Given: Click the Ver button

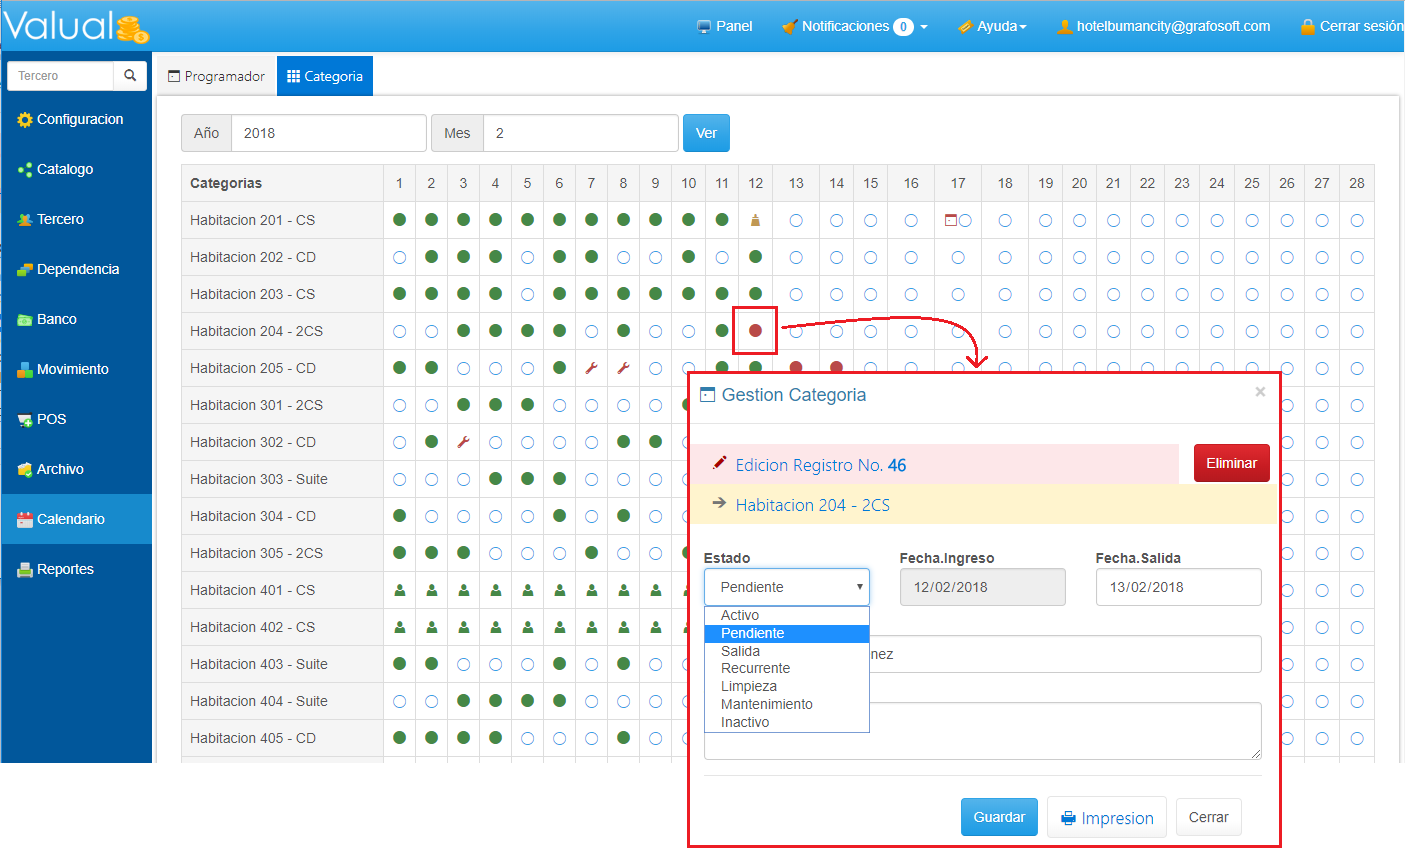Looking at the screenshot, I should (706, 133).
